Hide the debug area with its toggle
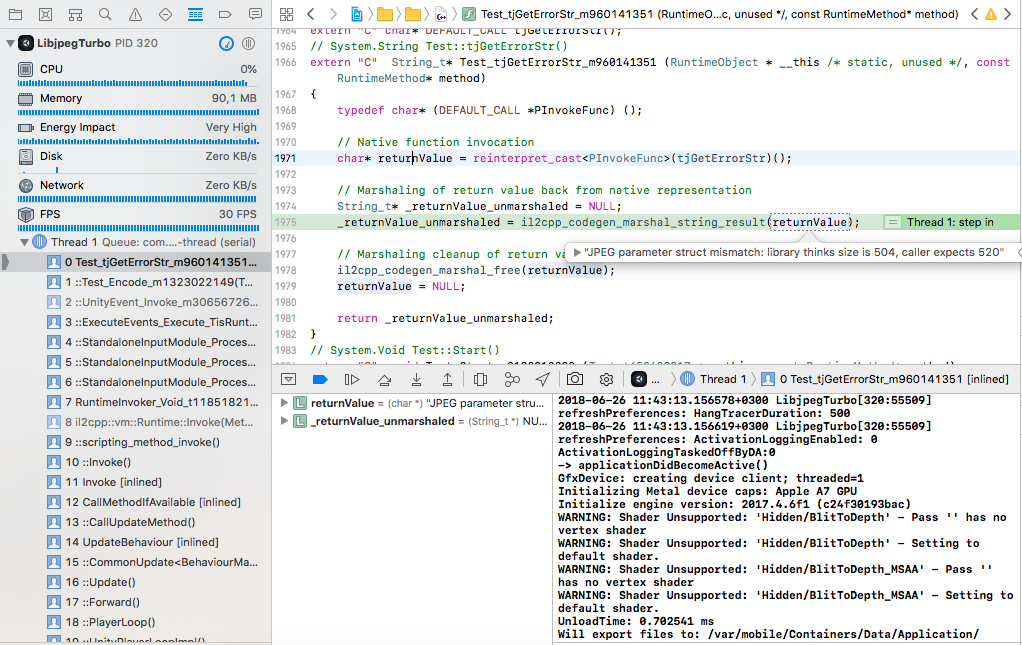The image size is (1022, 645). pyautogui.click(x=289, y=379)
